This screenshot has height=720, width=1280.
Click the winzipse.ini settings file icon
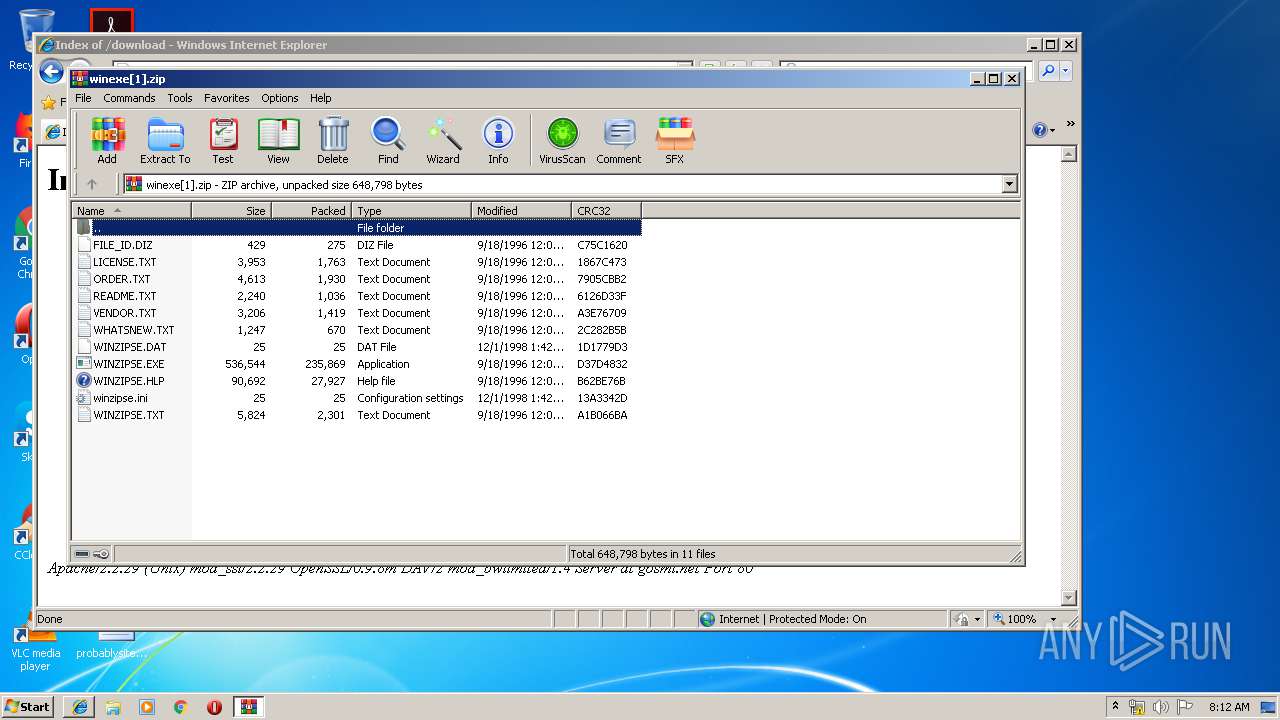point(84,398)
